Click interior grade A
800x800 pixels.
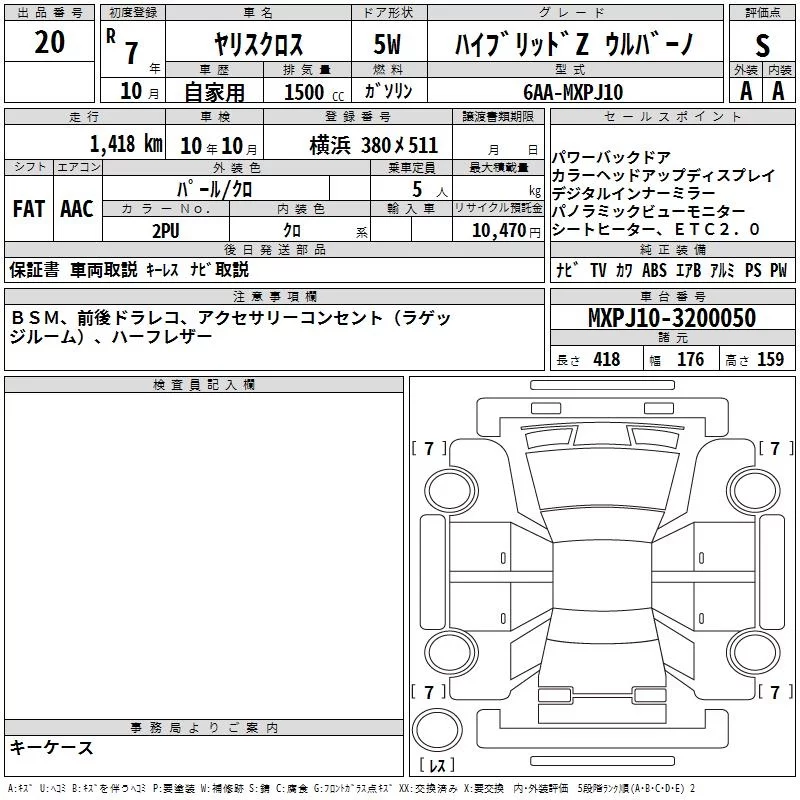pos(778,91)
